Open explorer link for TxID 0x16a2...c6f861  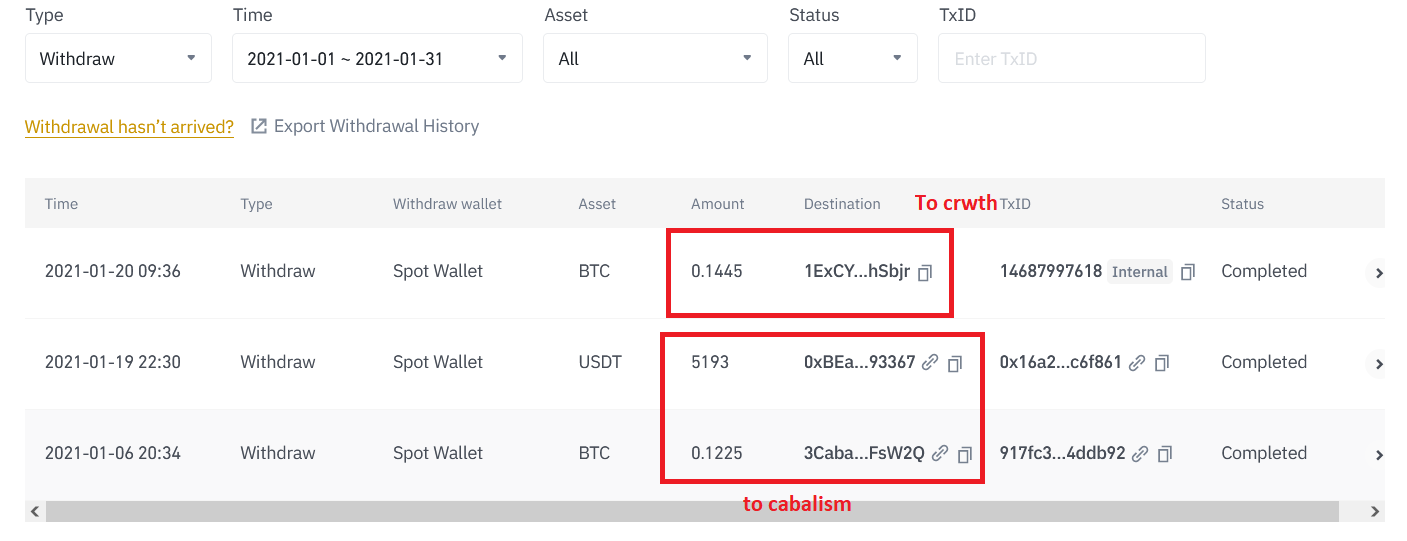click(1137, 363)
